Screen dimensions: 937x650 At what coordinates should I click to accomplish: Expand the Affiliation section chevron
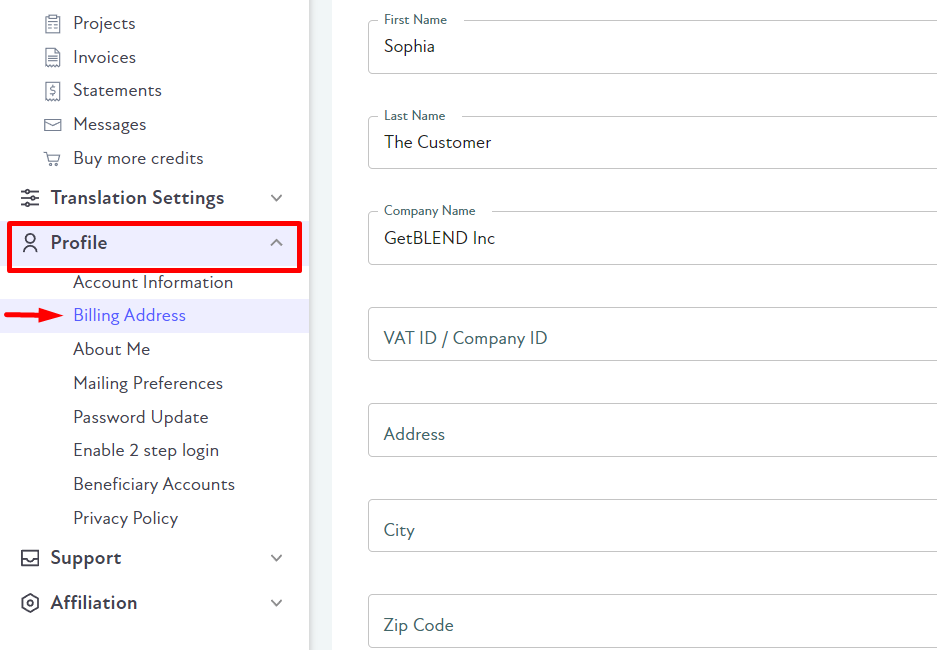[x=276, y=603]
